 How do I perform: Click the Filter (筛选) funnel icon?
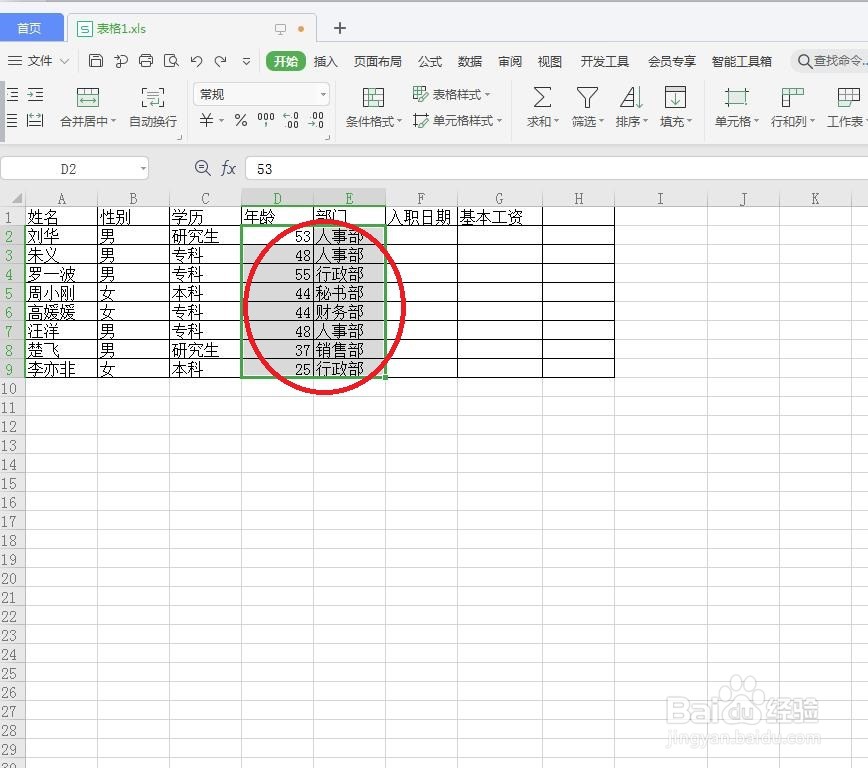coord(587,97)
